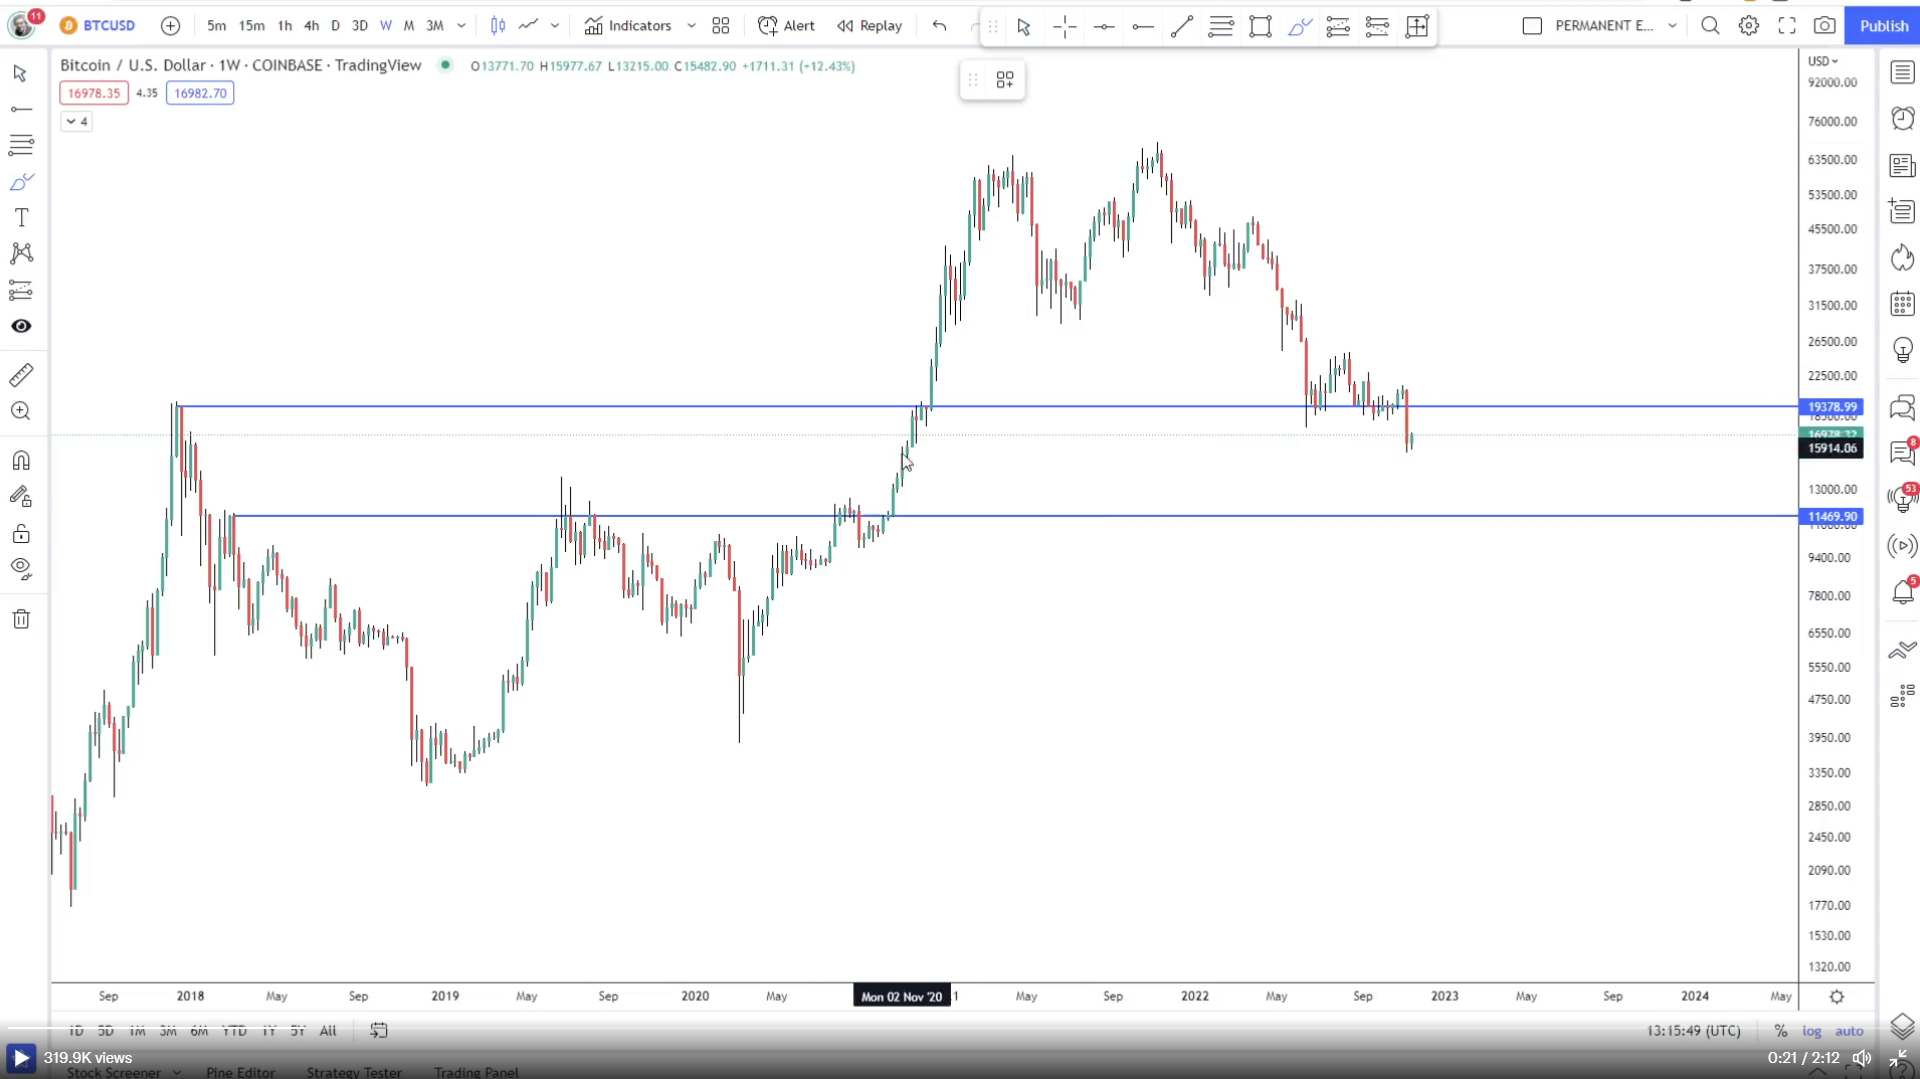
Task: Pick the trend line tool in the favorites toolbar
Action: pyautogui.click(x=1182, y=27)
